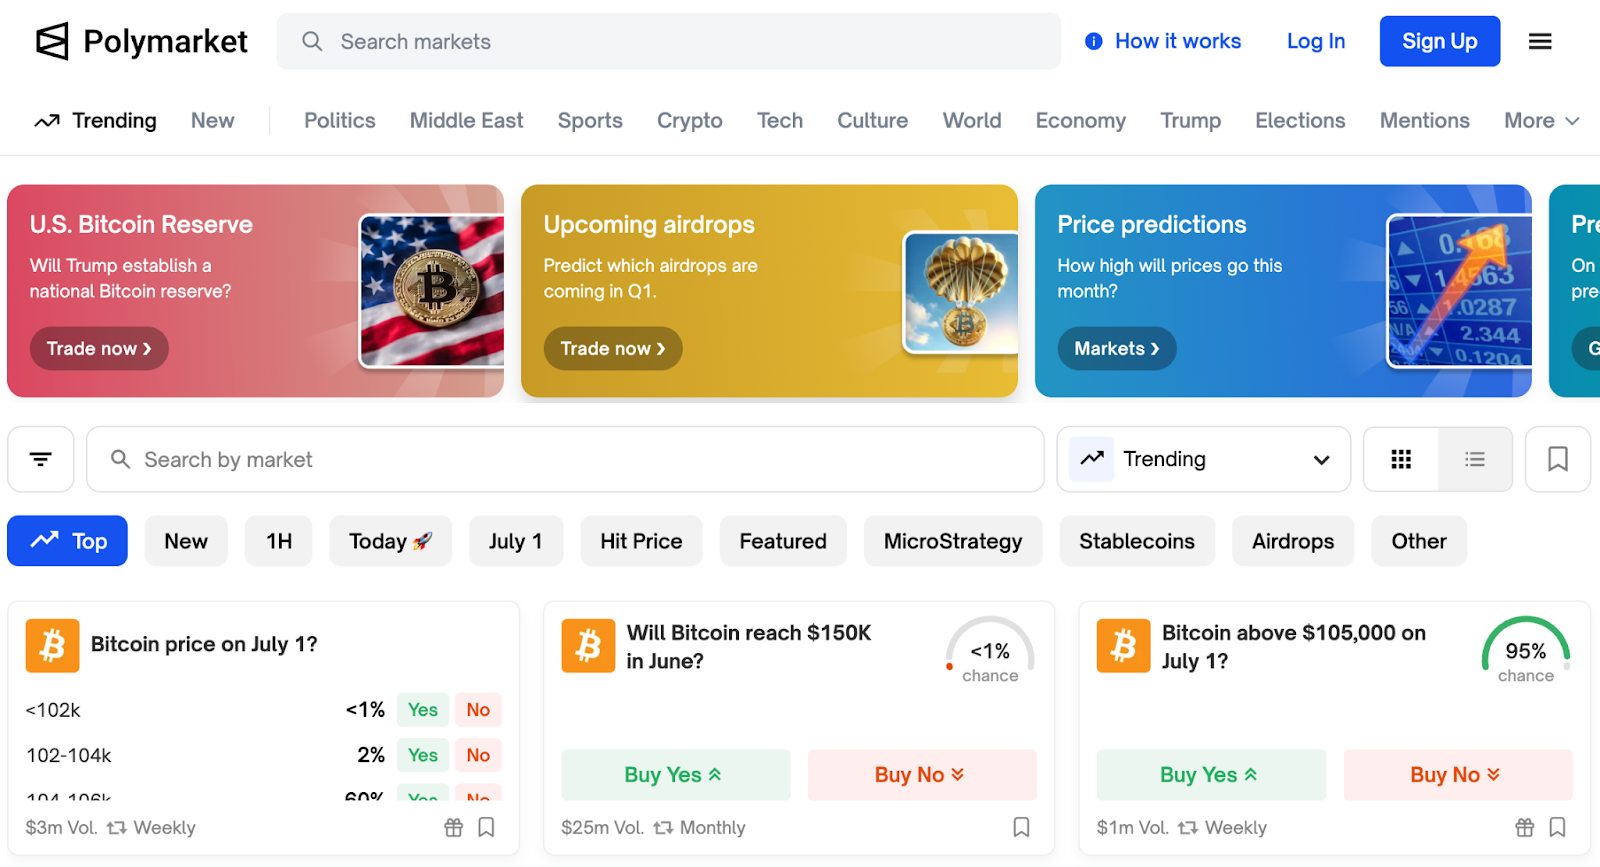Switch to grid view layout
Screen dimensions: 1600x867
pos(1401,459)
